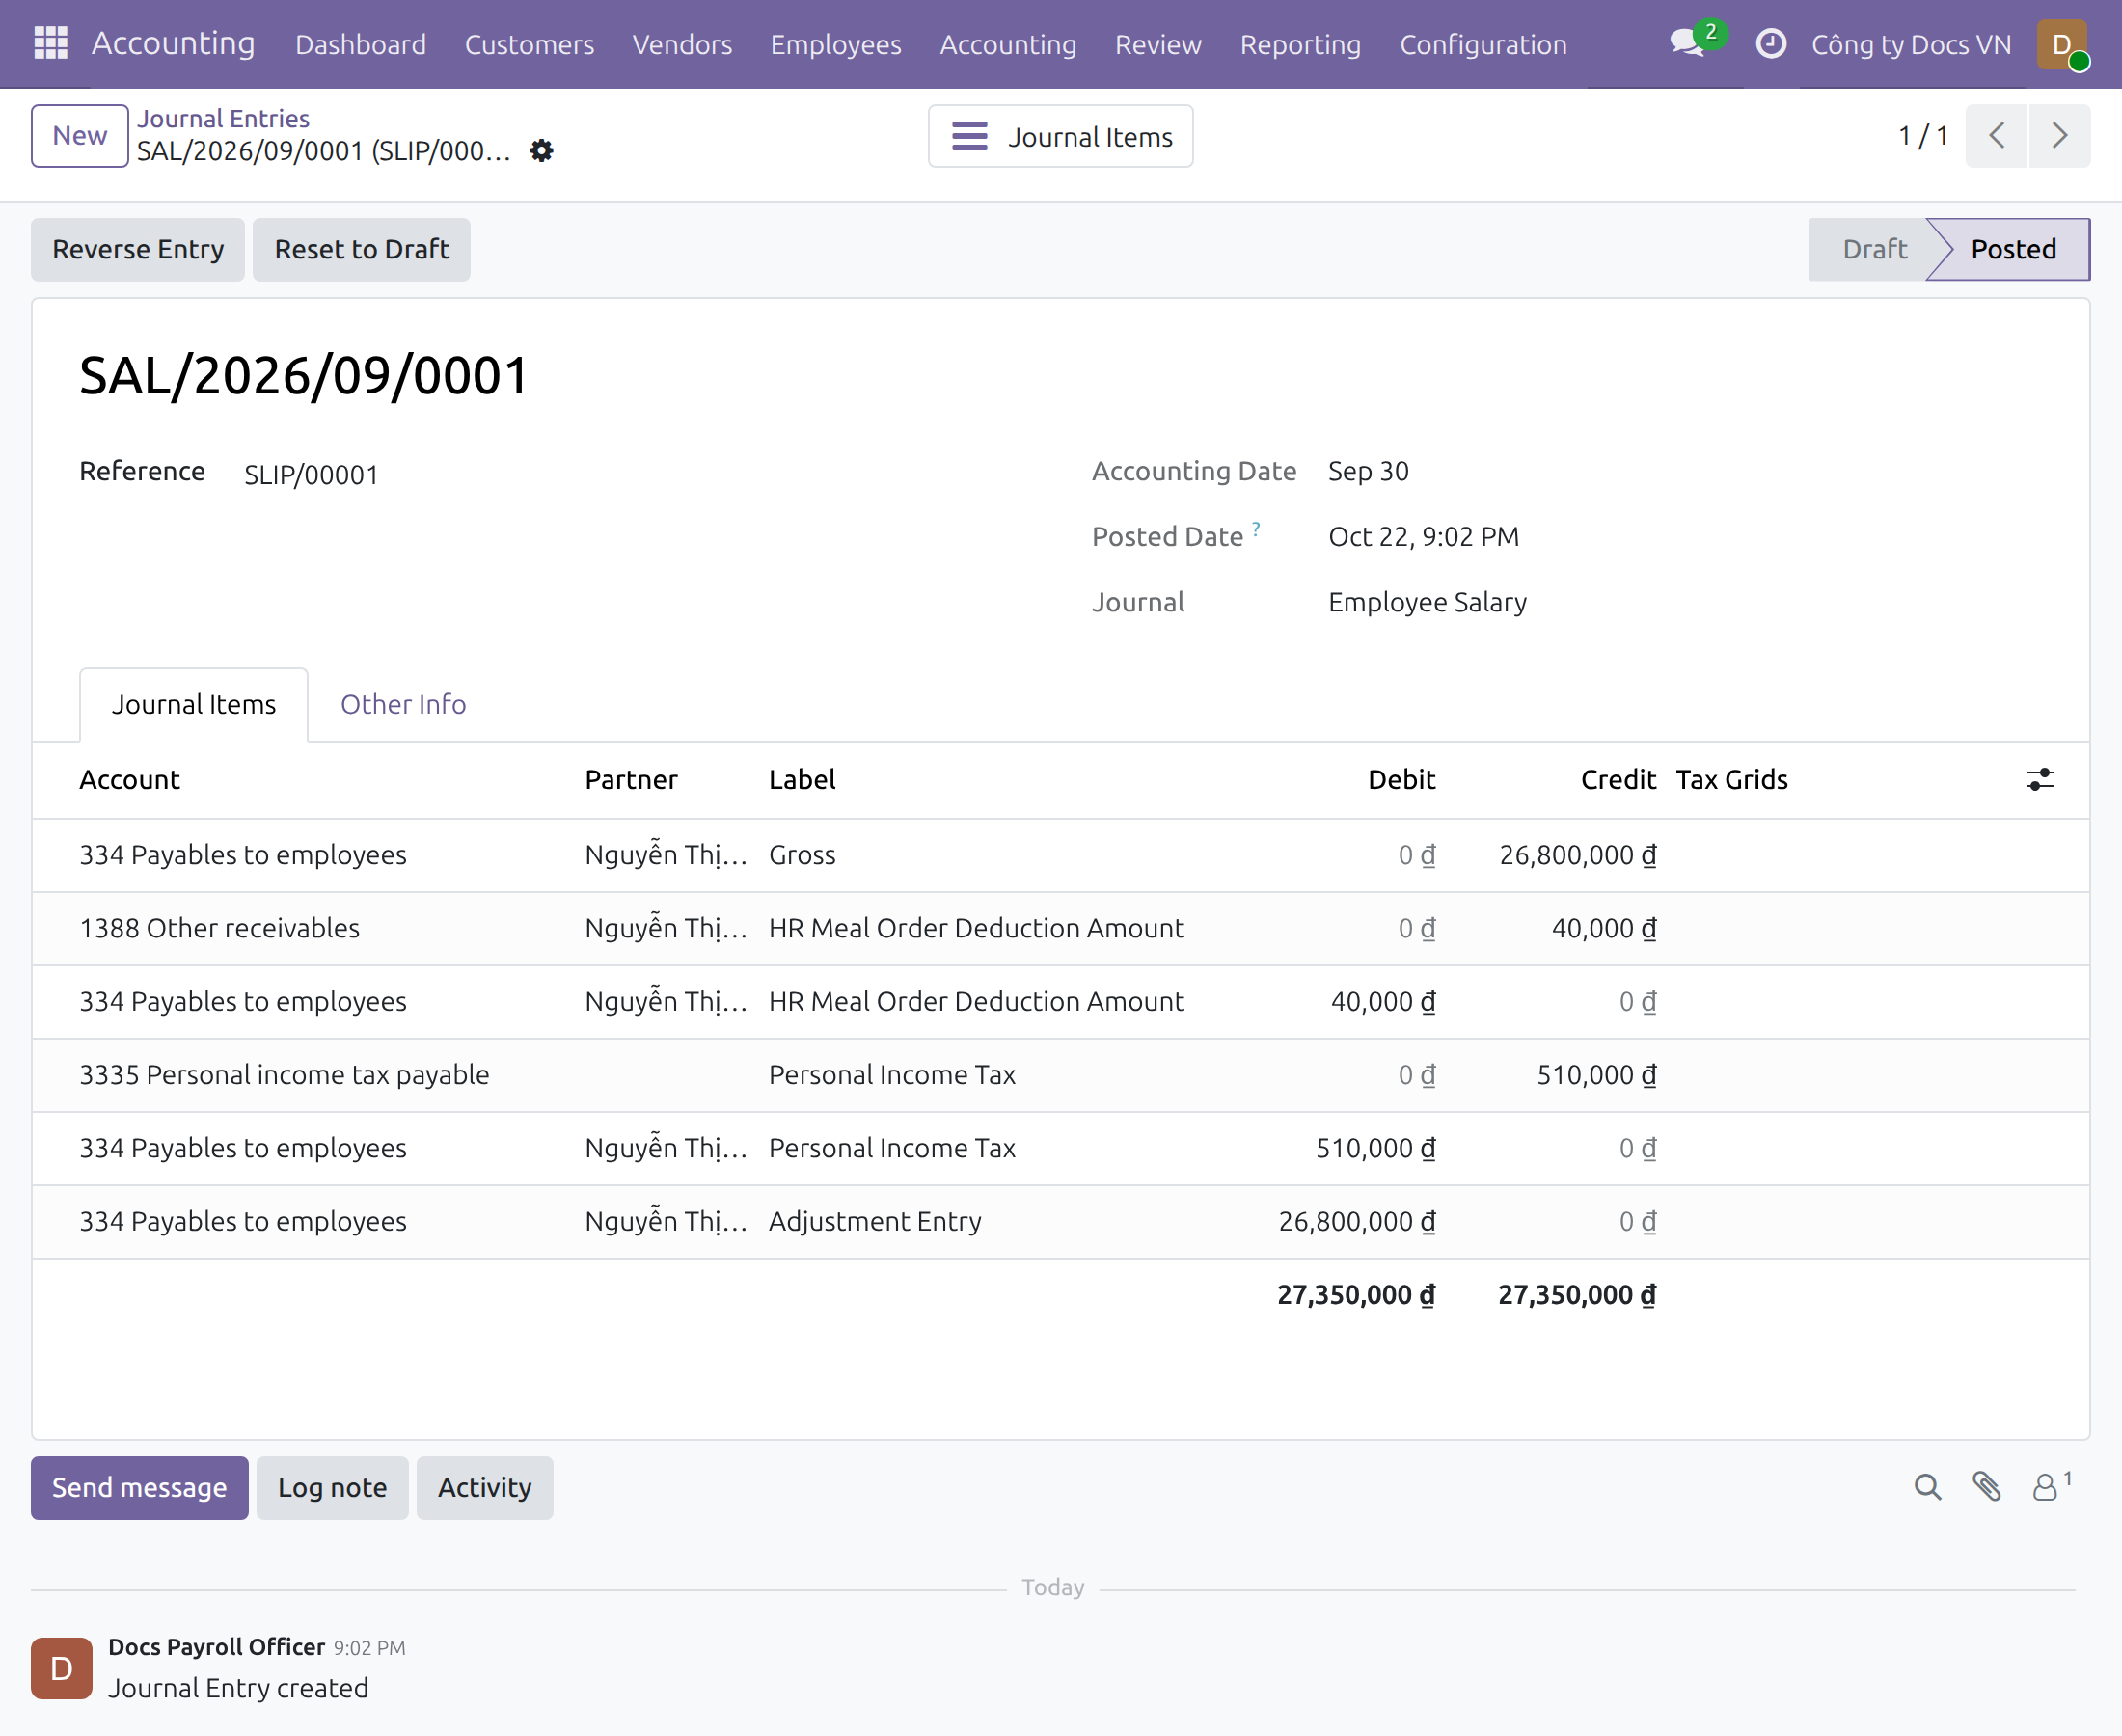The image size is (2122, 1736).
Task: Open the column settings adjust icon
Action: (x=2039, y=779)
